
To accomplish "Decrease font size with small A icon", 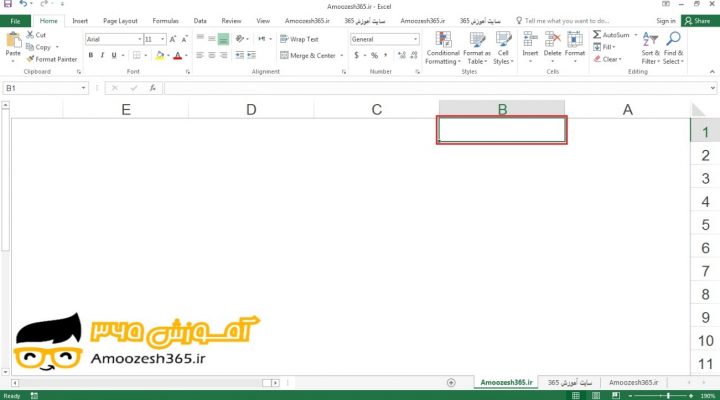I will (x=184, y=39).
